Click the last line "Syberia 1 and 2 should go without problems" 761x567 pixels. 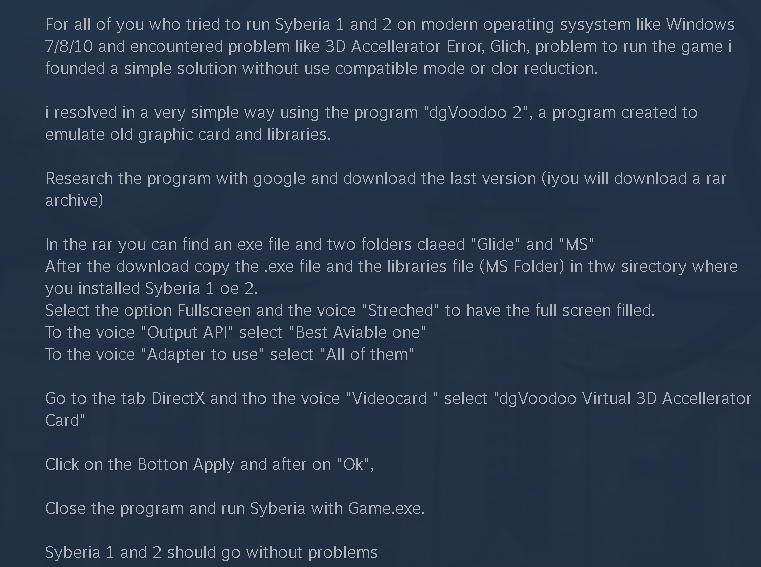tap(211, 552)
